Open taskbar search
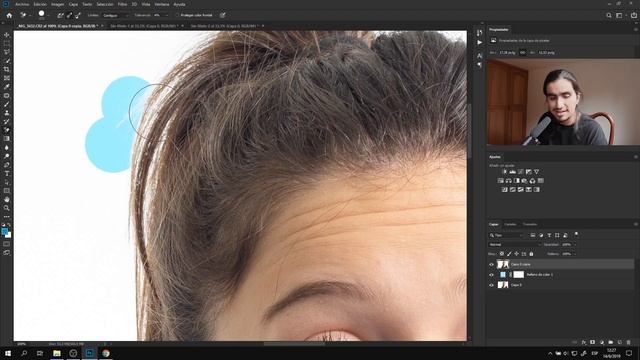 coord(24,353)
